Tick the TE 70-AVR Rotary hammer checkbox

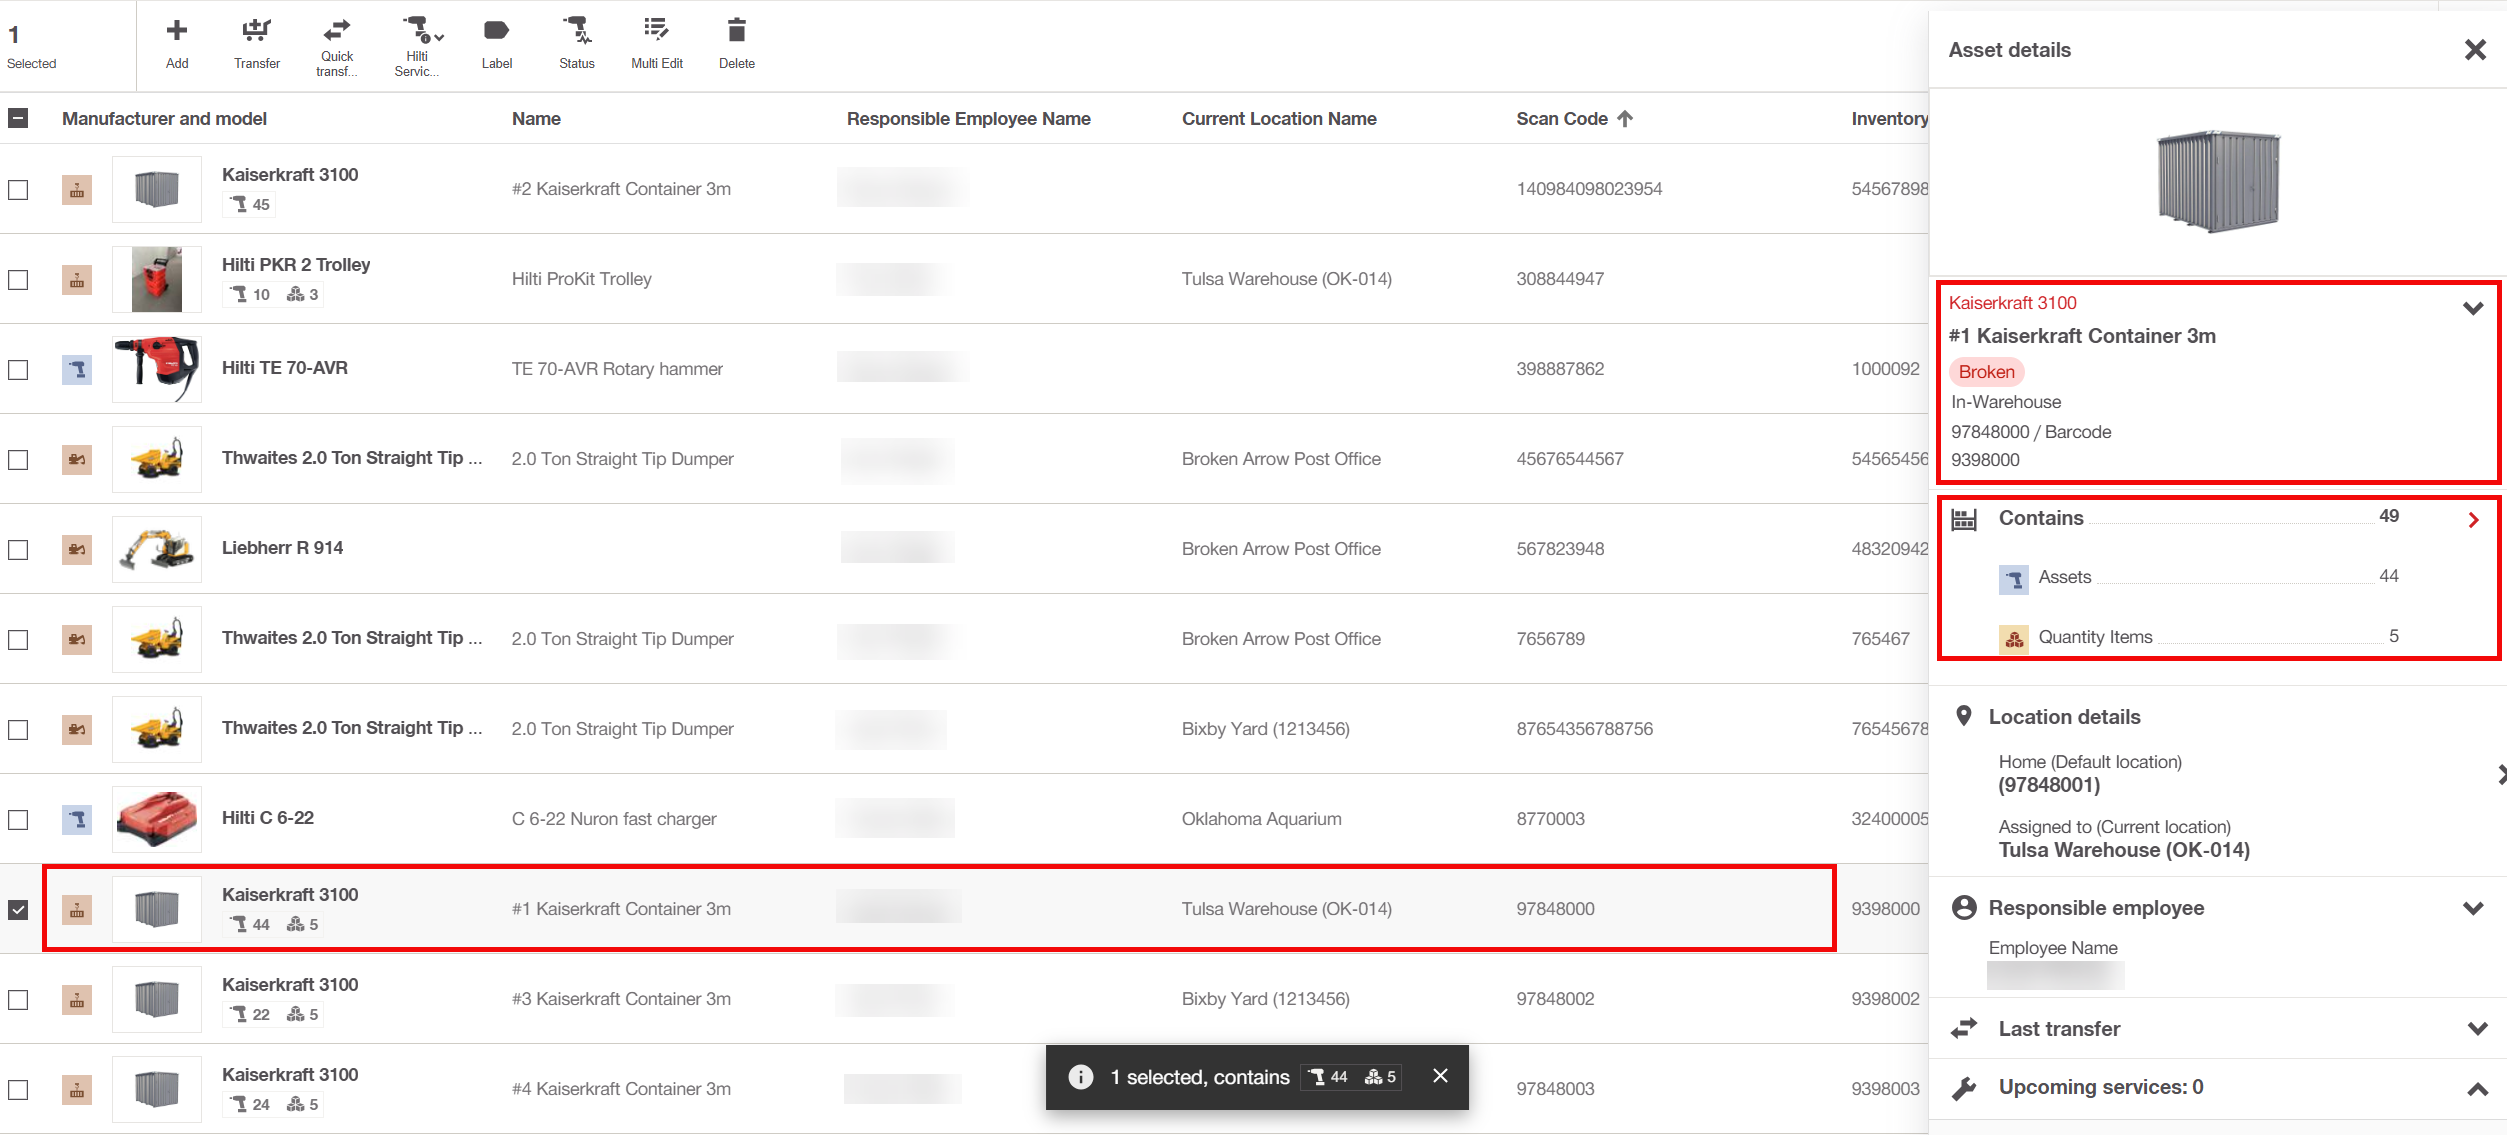(x=18, y=369)
